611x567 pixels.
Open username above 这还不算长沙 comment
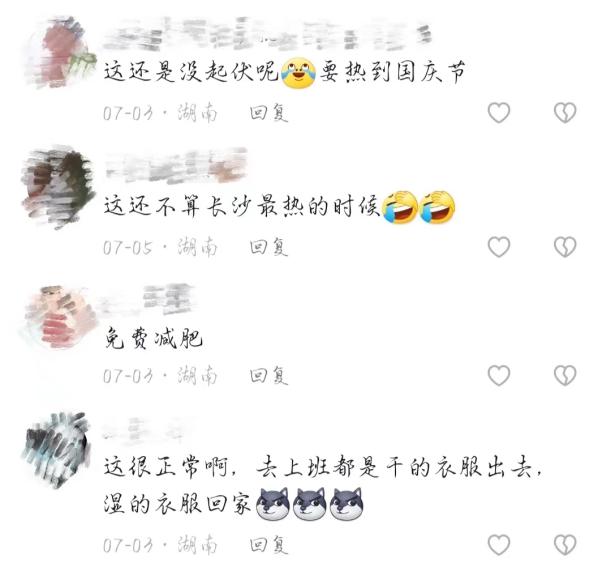point(176,165)
